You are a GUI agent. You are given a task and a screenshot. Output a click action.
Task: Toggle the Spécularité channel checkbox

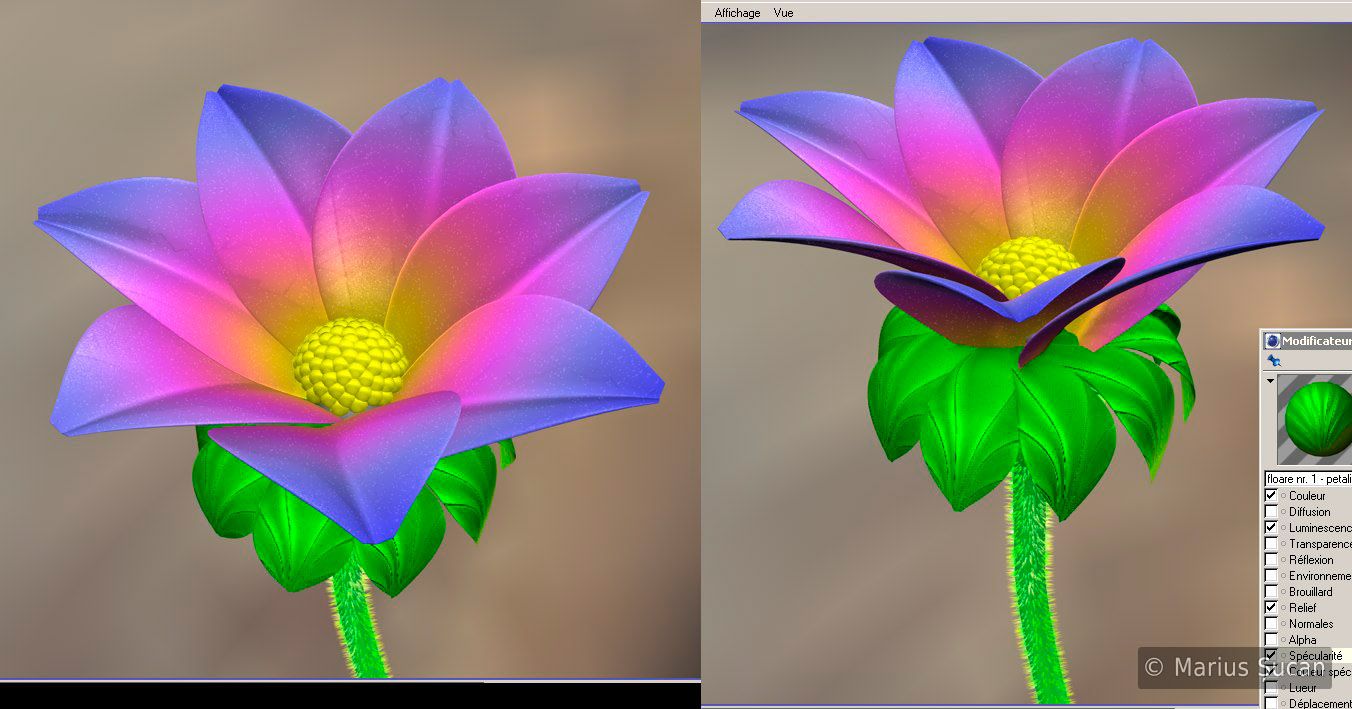[1271, 655]
